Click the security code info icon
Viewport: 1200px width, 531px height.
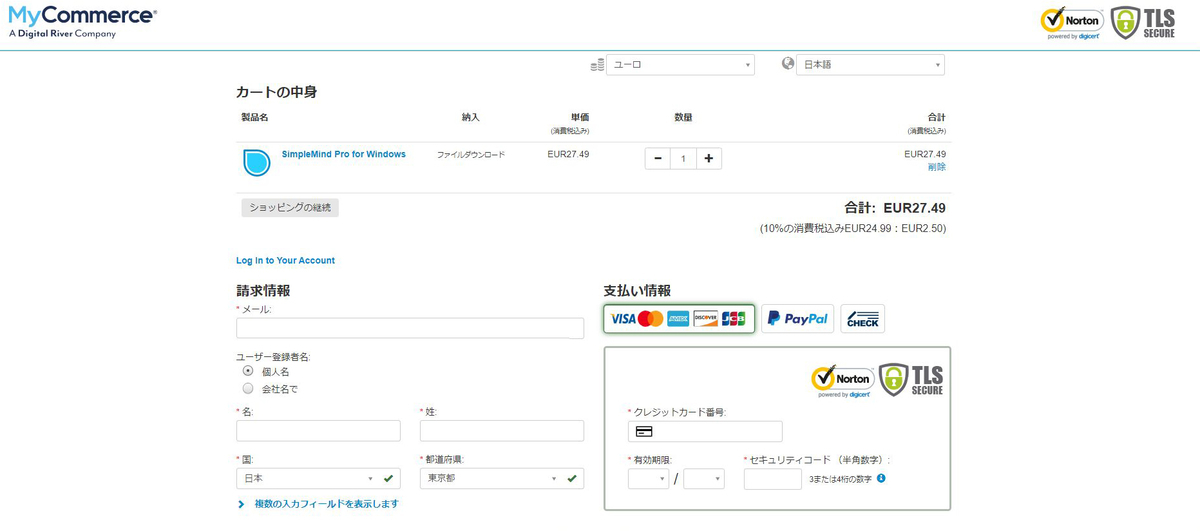tap(881, 479)
